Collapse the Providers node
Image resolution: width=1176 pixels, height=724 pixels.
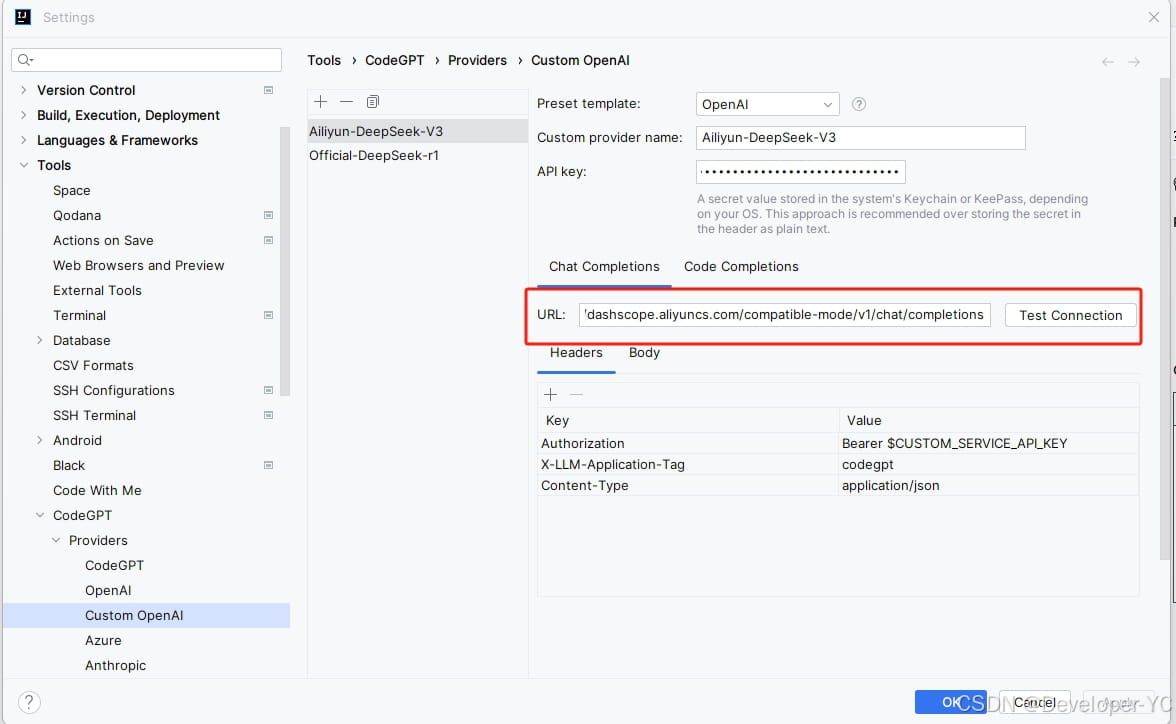click(x=56, y=540)
